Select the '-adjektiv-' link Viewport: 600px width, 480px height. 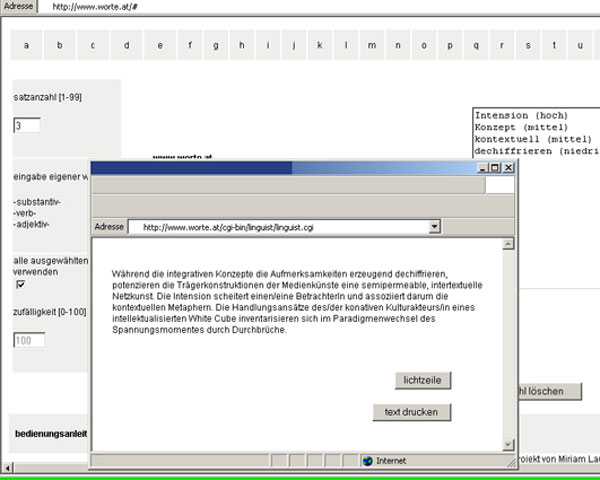coord(32,224)
